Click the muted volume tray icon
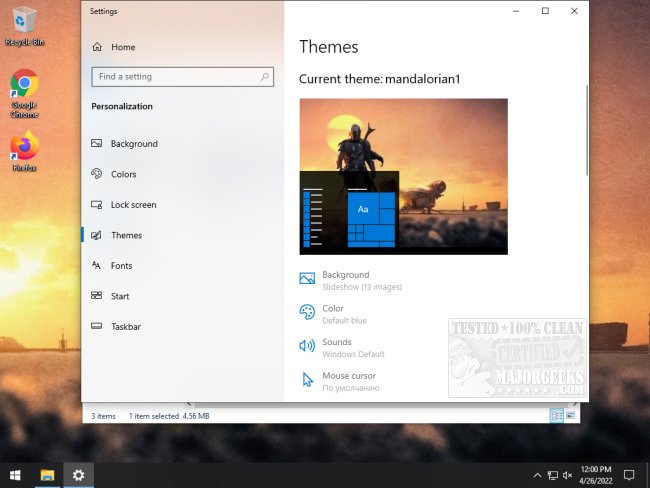The height and width of the screenshot is (488, 650). (567, 475)
